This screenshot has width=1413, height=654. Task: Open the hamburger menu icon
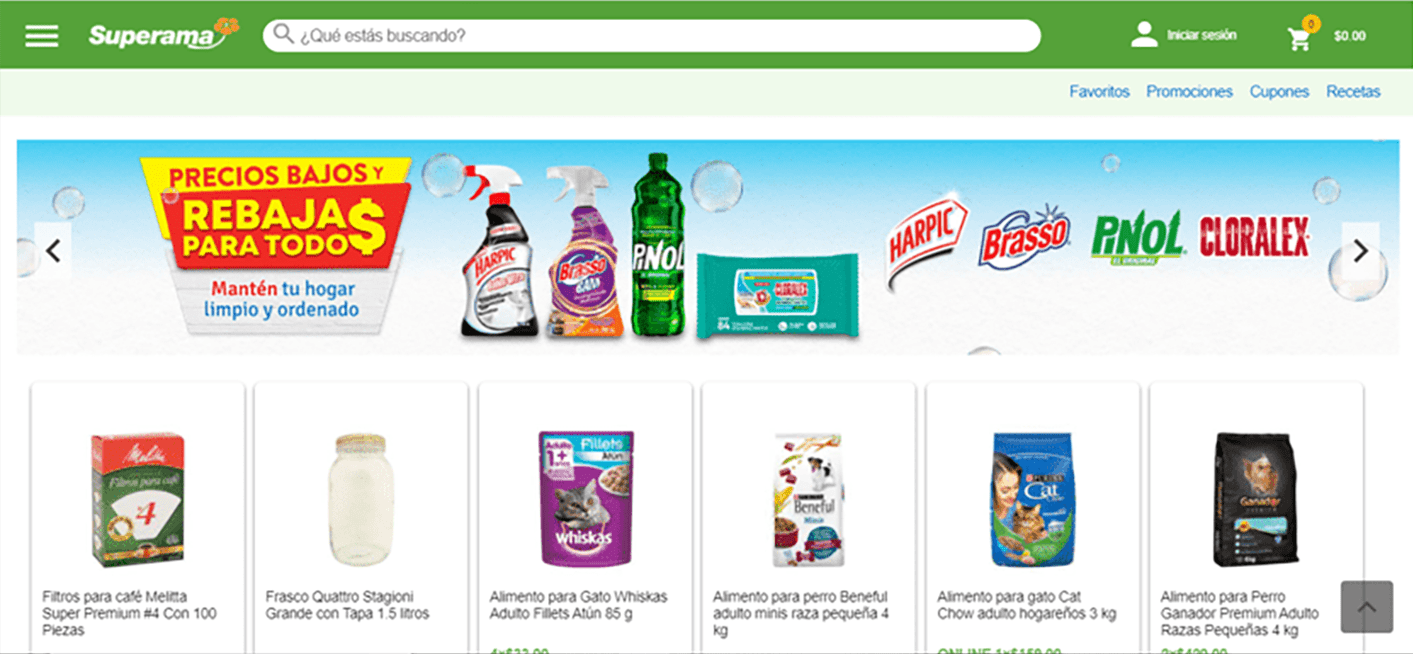point(42,36)
